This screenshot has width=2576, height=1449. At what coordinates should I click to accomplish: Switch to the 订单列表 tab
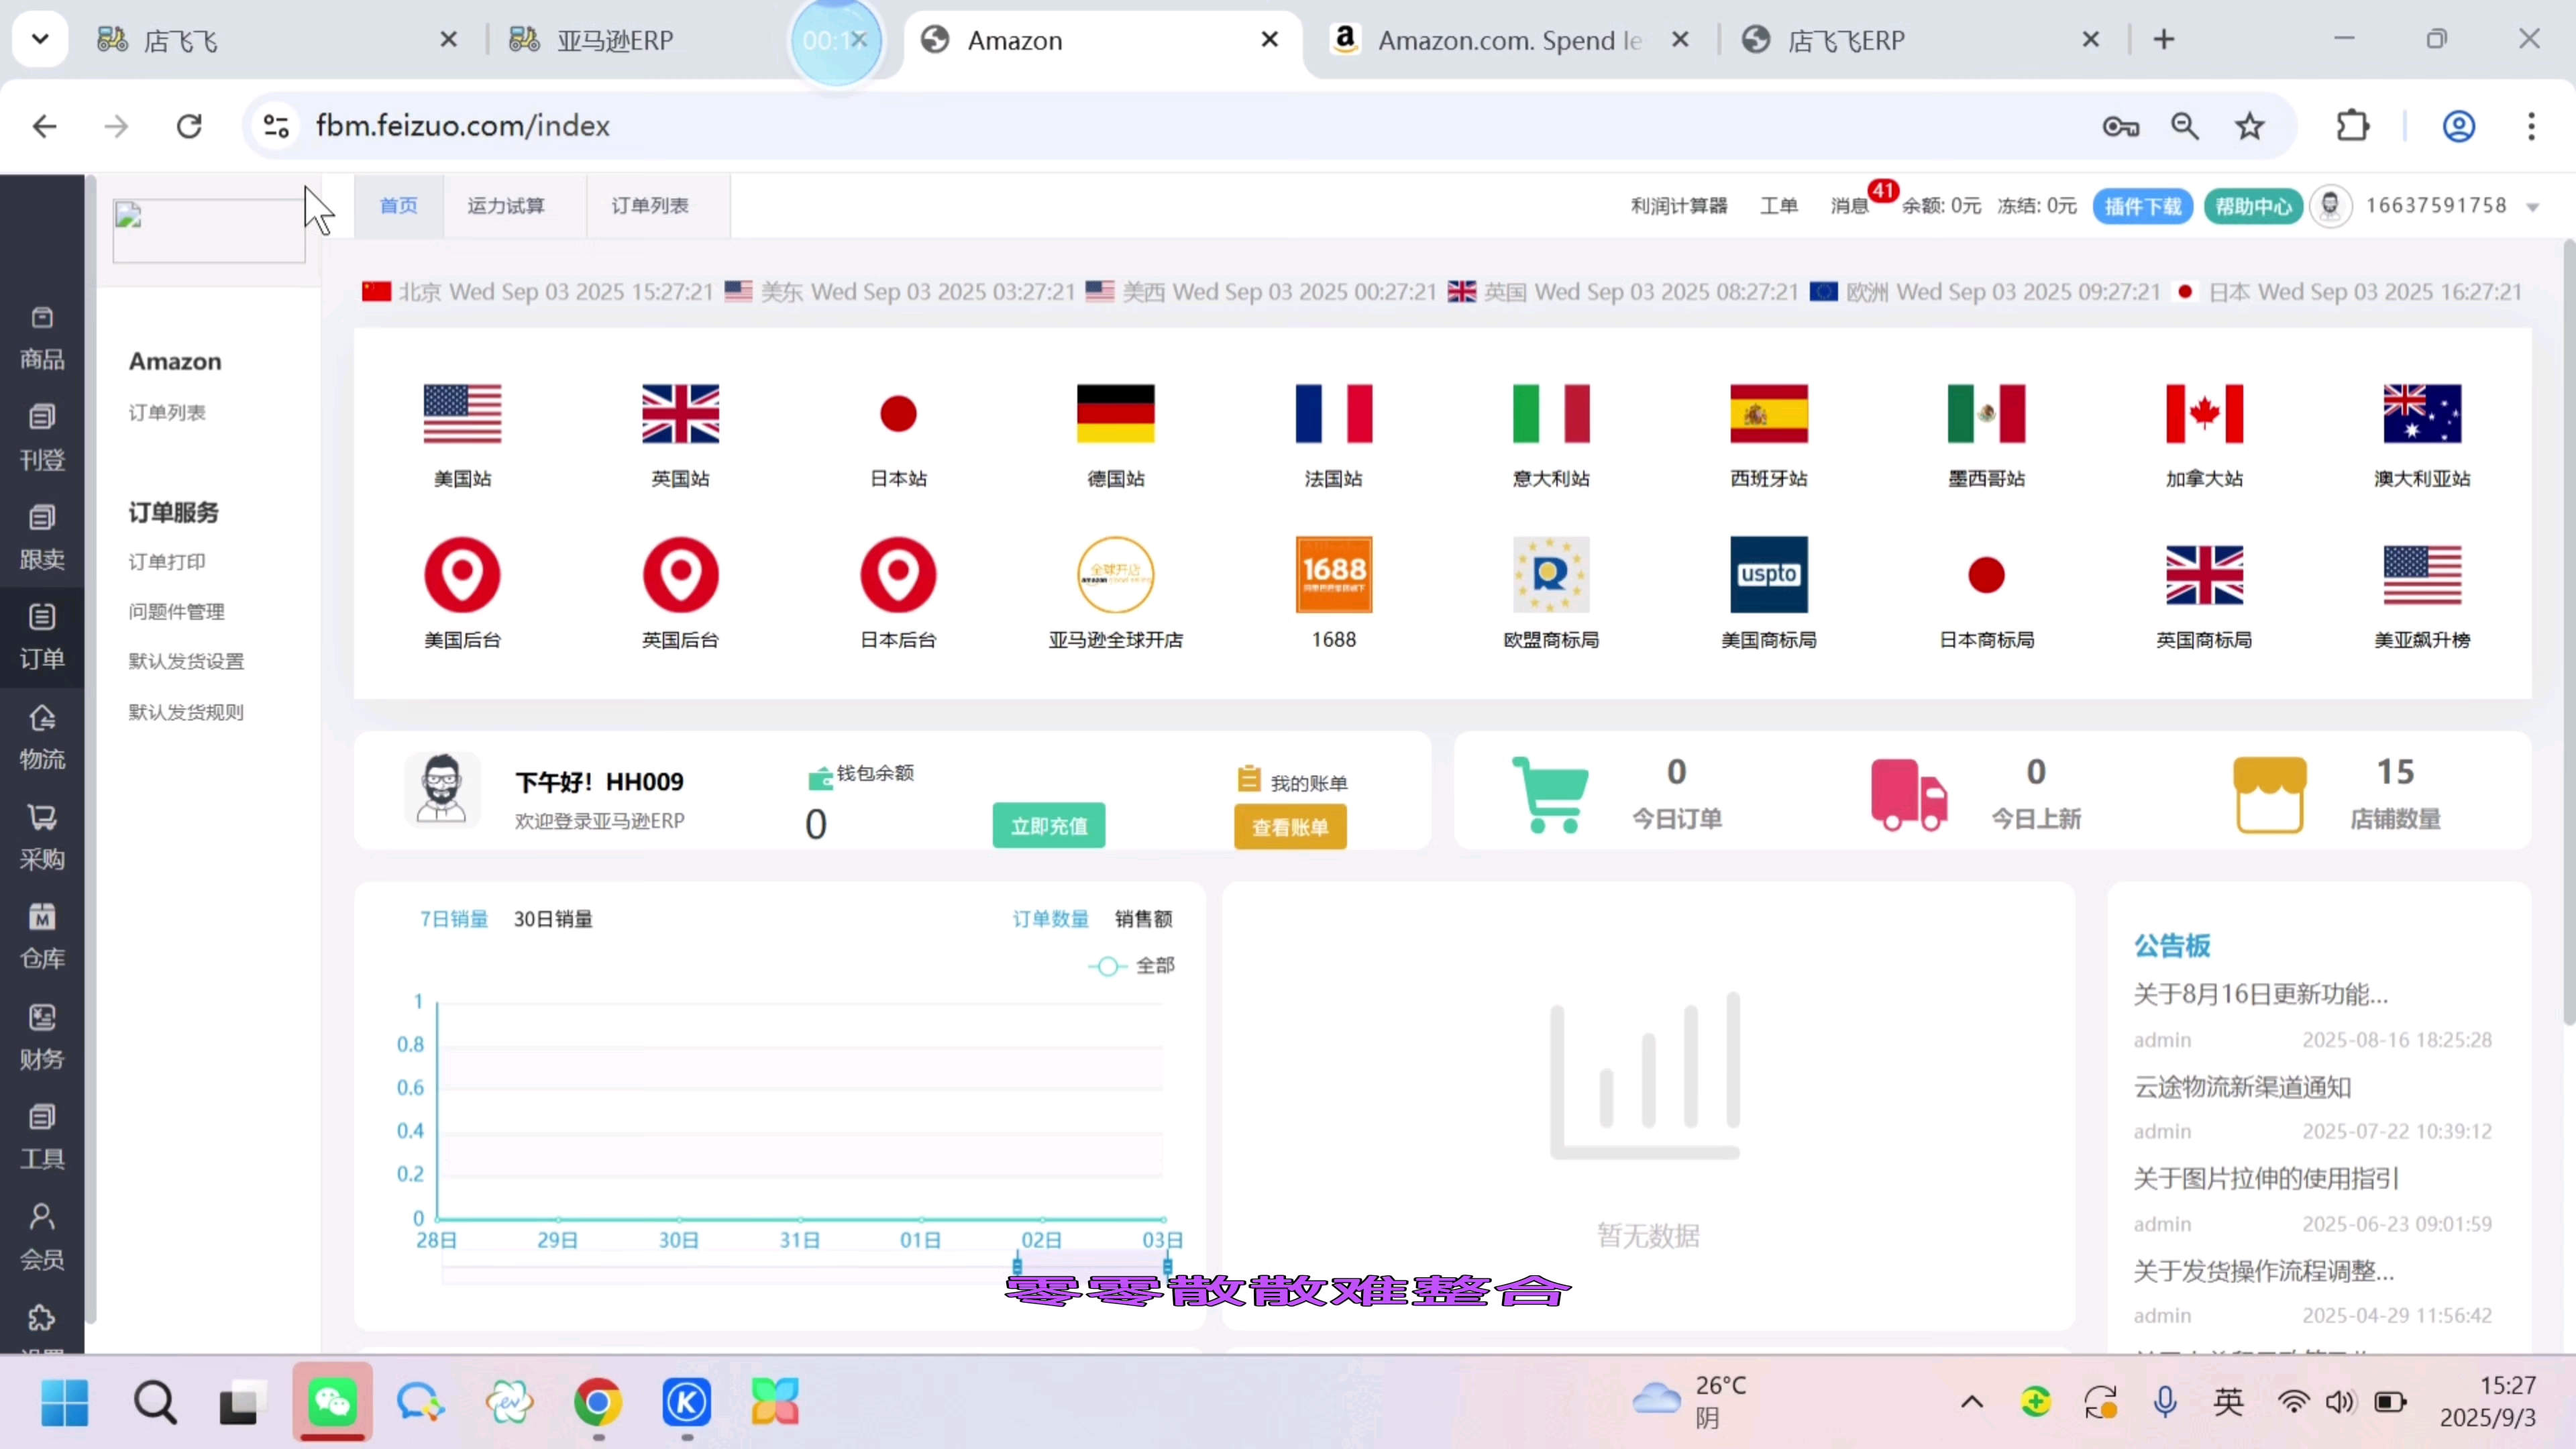point(650,206)
